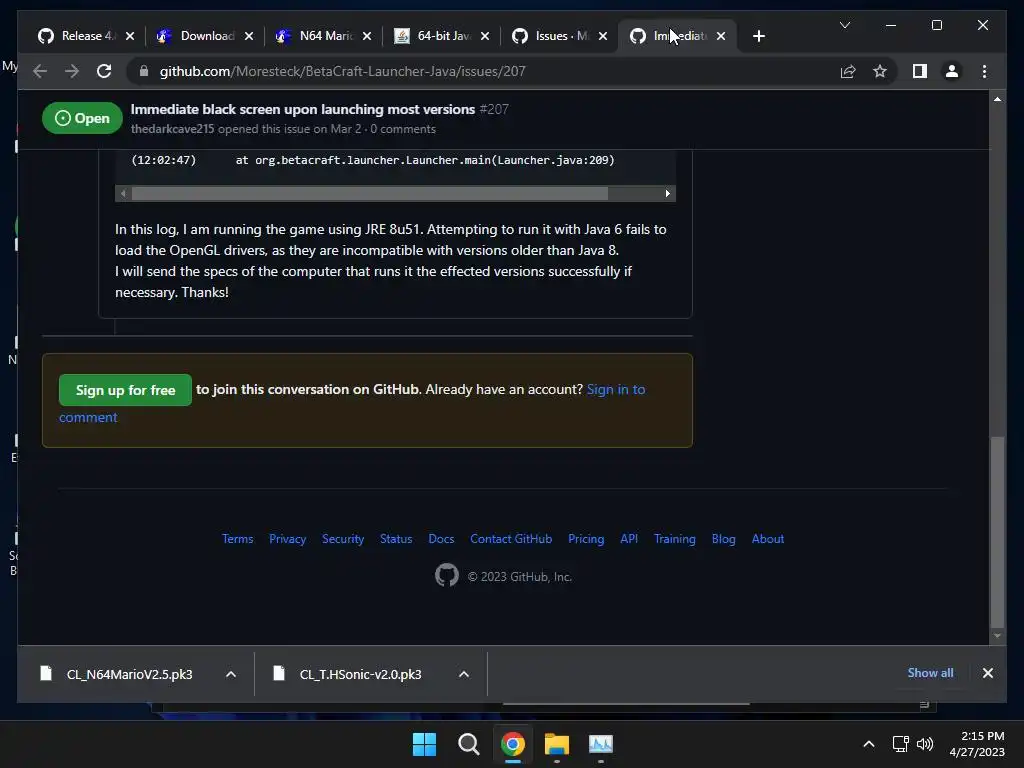The height and width of the screenshot is (768, 1024).
Task: Go forward to next page
Action: coord(72,71)
